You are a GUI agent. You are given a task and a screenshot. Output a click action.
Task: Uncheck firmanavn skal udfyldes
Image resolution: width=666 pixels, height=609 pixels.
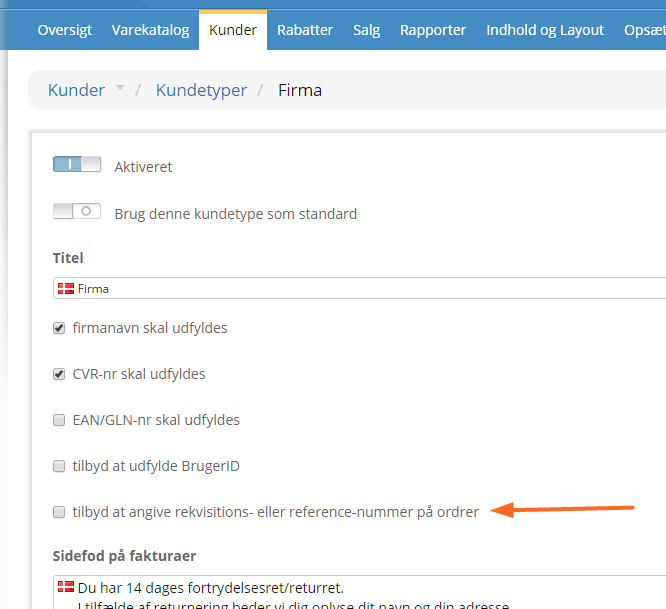click(x=59, y=328)
